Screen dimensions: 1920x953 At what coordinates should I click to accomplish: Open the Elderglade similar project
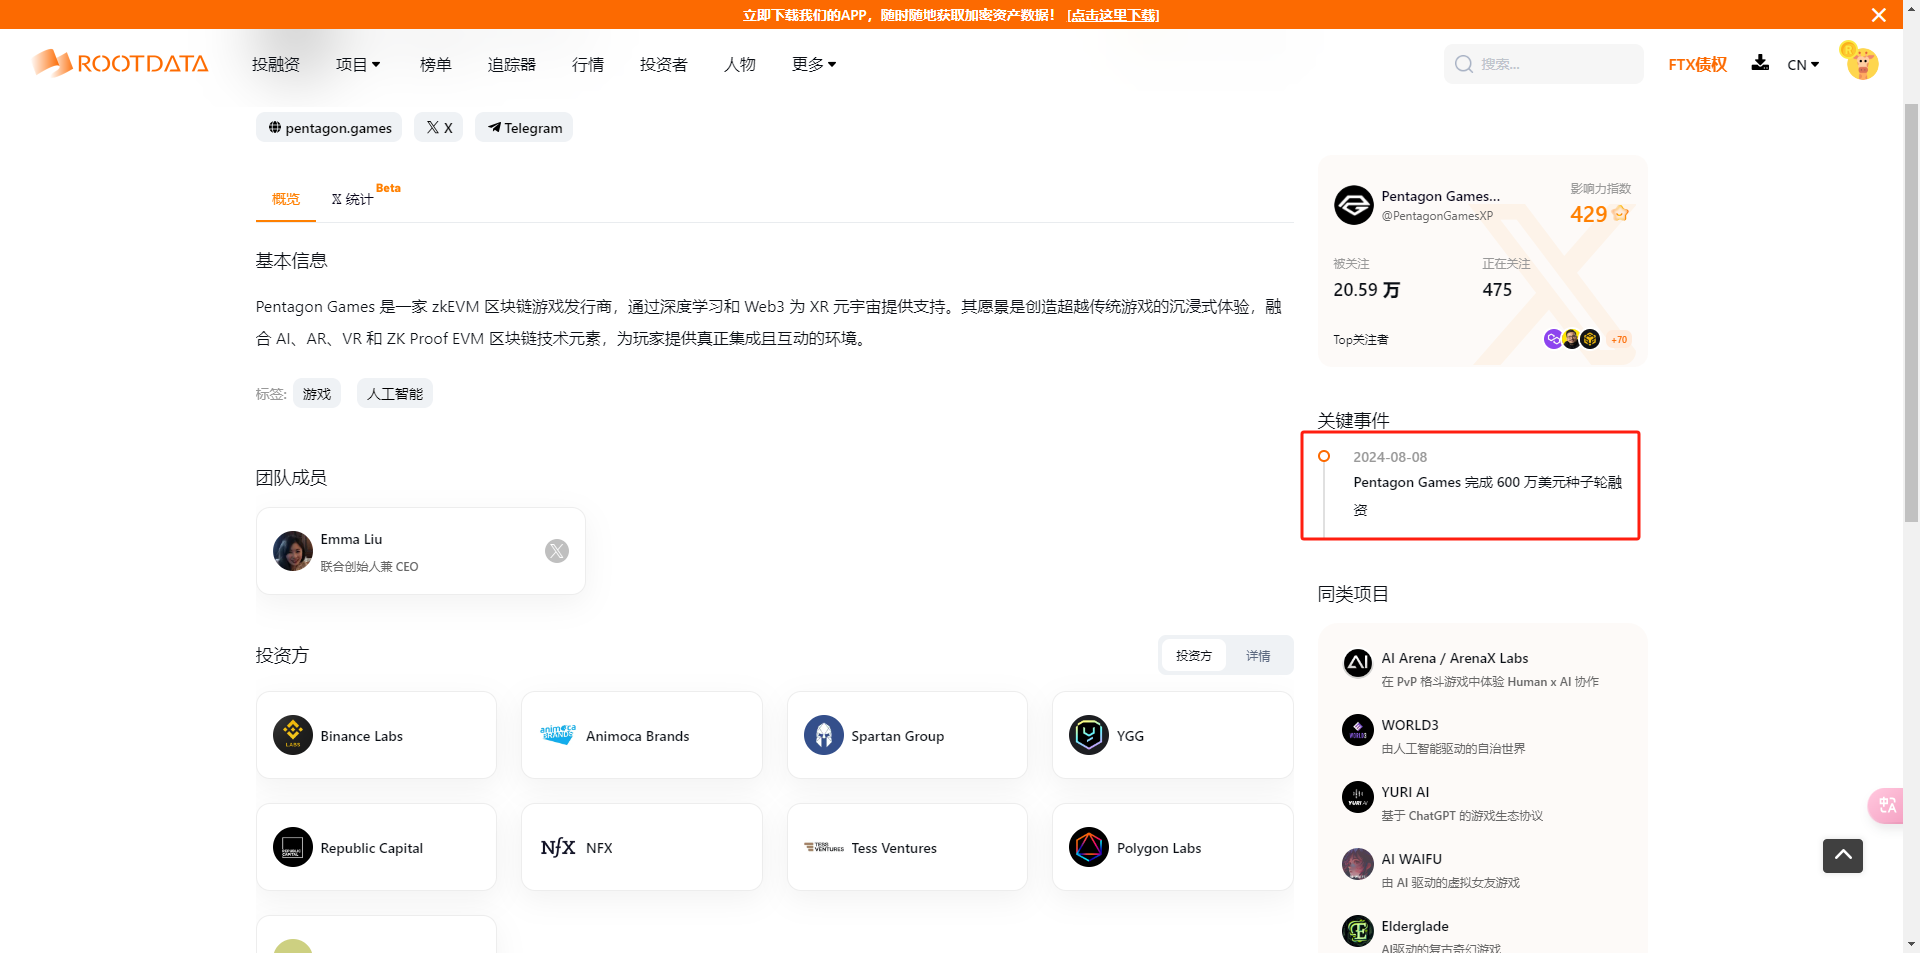[x=1414, y=926]
